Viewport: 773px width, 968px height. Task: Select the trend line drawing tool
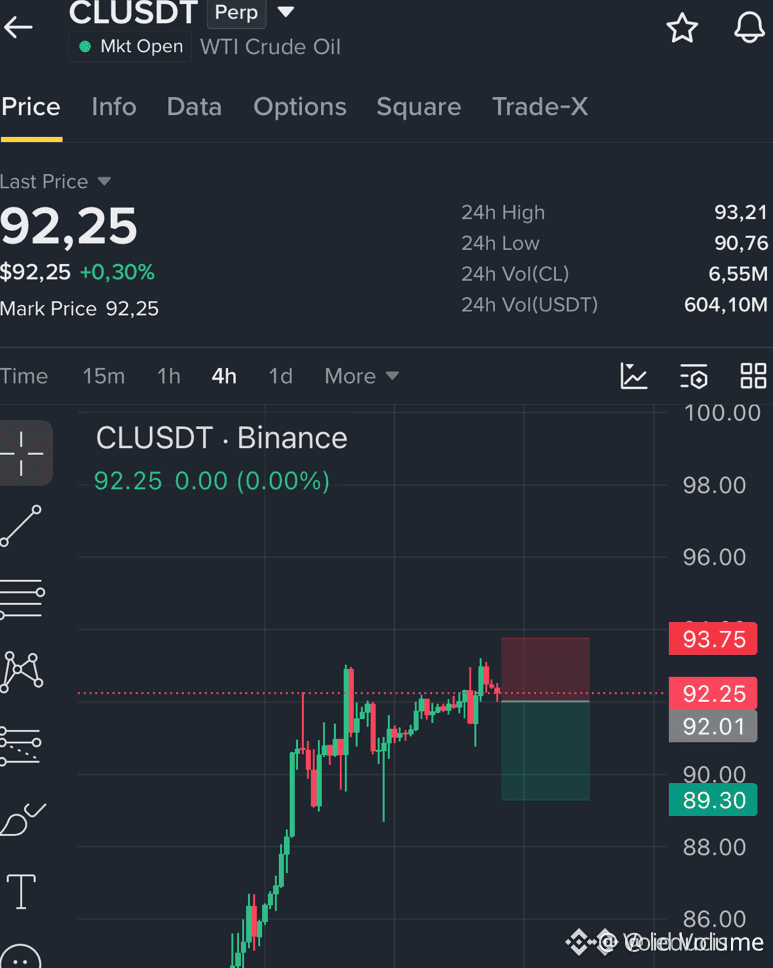click(x=21, y=526)
